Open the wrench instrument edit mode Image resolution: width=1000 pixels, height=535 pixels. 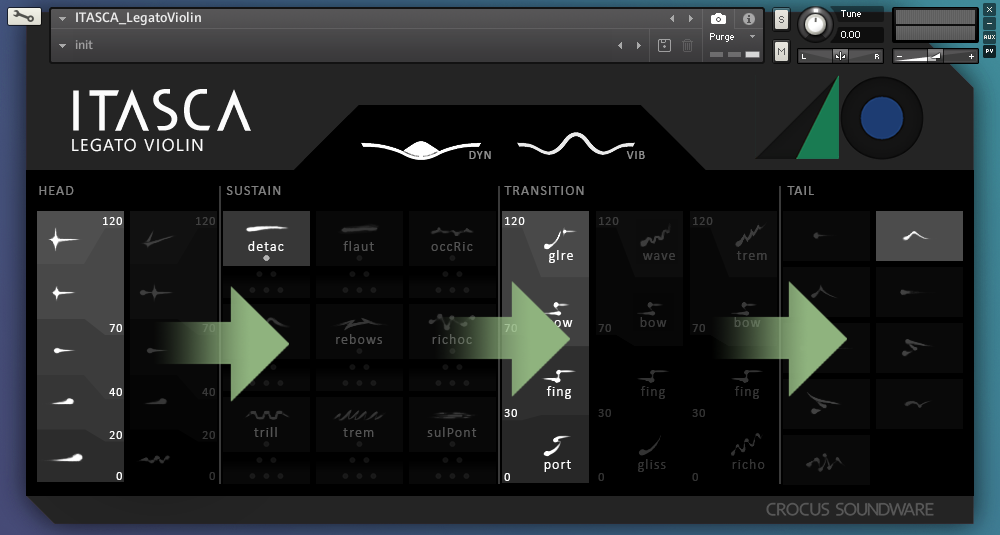pos(24,17)
